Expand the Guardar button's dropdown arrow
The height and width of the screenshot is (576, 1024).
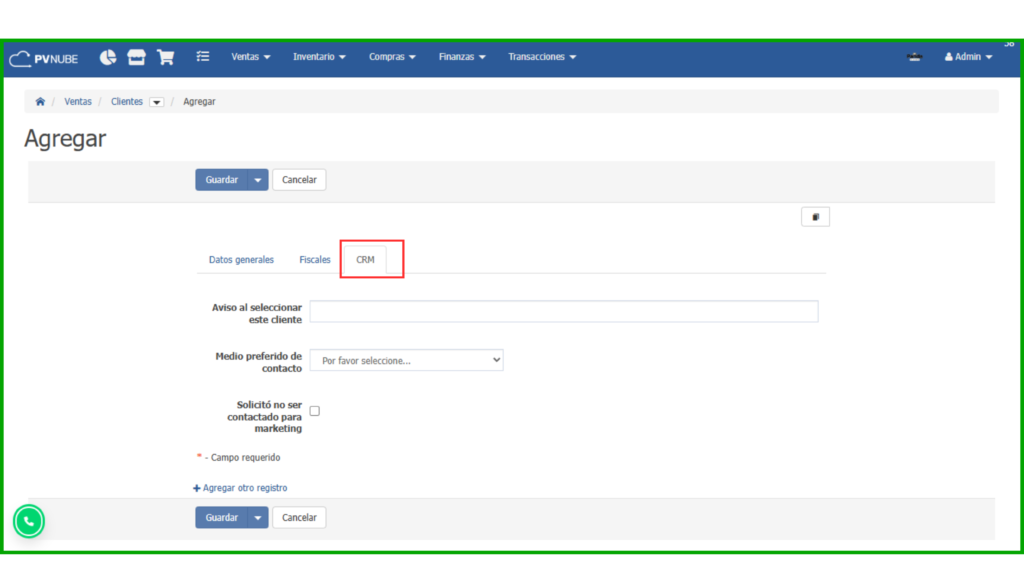pyautogui.click(x=258, y=179)
